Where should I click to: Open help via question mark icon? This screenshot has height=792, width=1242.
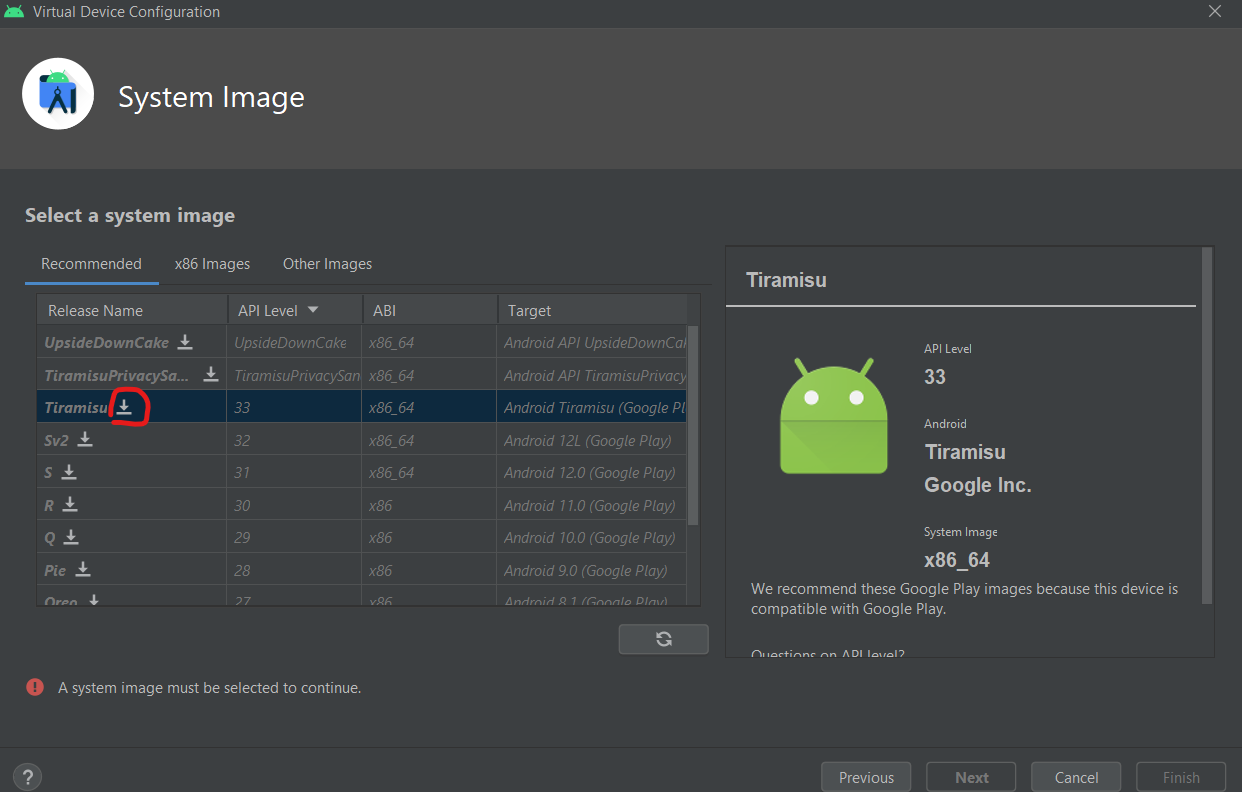pyautogui.click(x=27, y=777)
